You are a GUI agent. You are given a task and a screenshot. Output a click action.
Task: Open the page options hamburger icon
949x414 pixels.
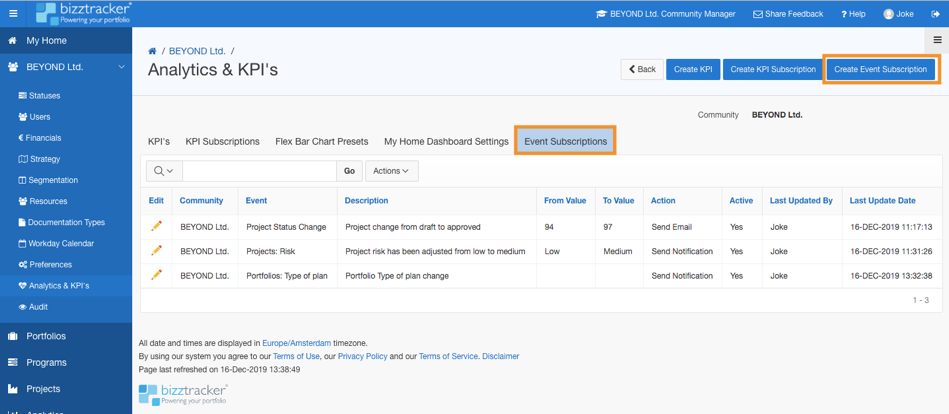(937, 41)
